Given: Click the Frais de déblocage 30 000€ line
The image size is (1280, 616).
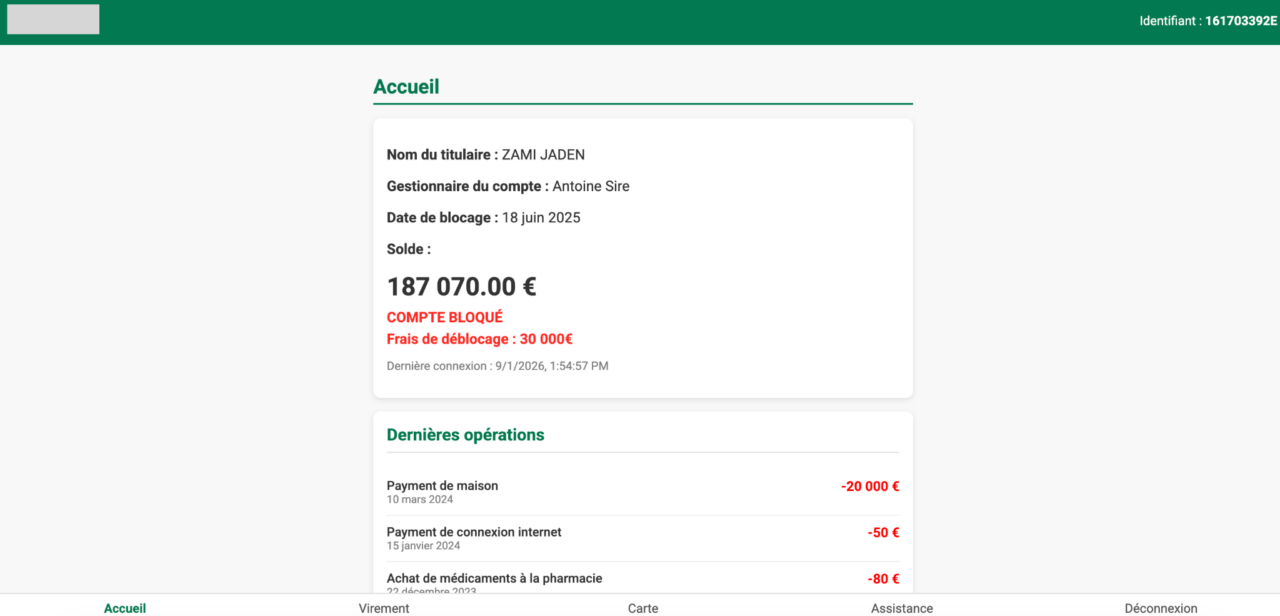Looking at the screenshot, I should coord(480,339).
